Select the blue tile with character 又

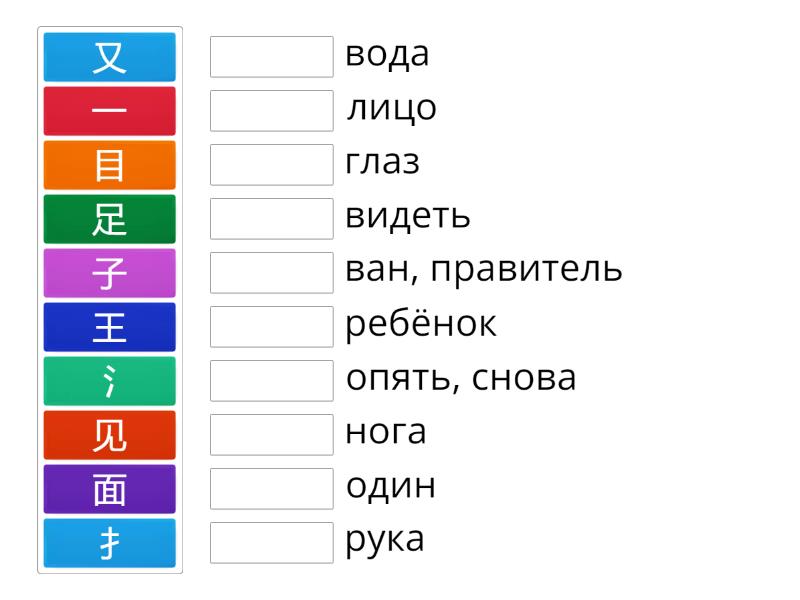[110, 56]
